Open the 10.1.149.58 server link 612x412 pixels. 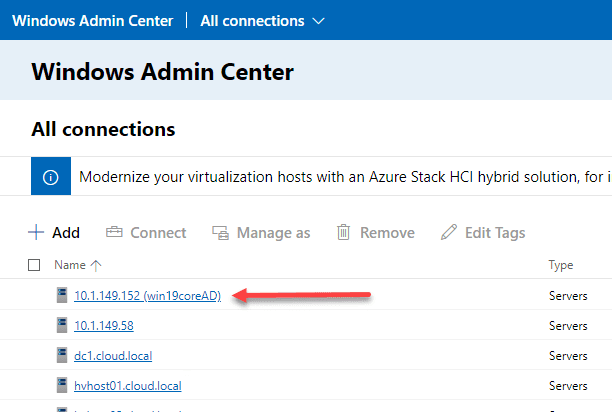click(104, 325)
